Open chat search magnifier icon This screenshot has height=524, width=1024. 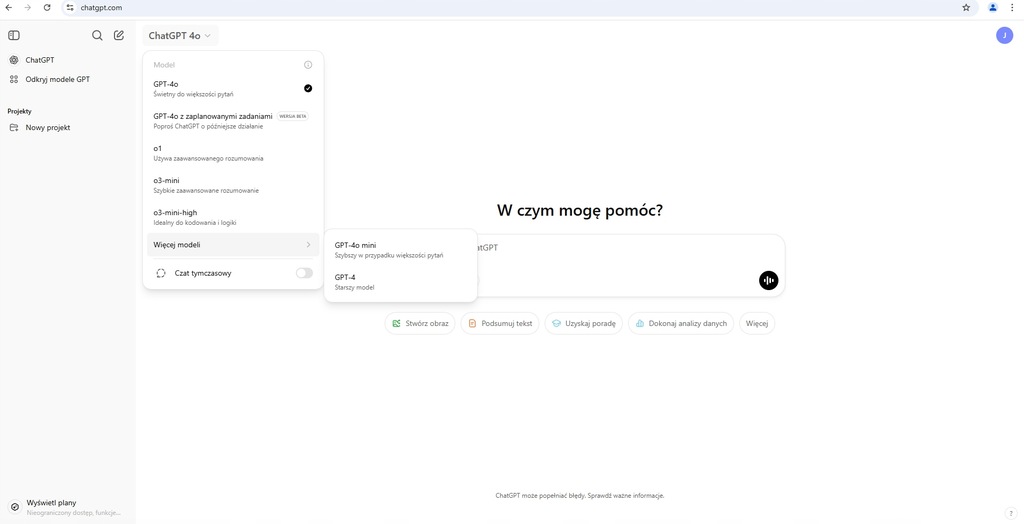tap(97, 35)
